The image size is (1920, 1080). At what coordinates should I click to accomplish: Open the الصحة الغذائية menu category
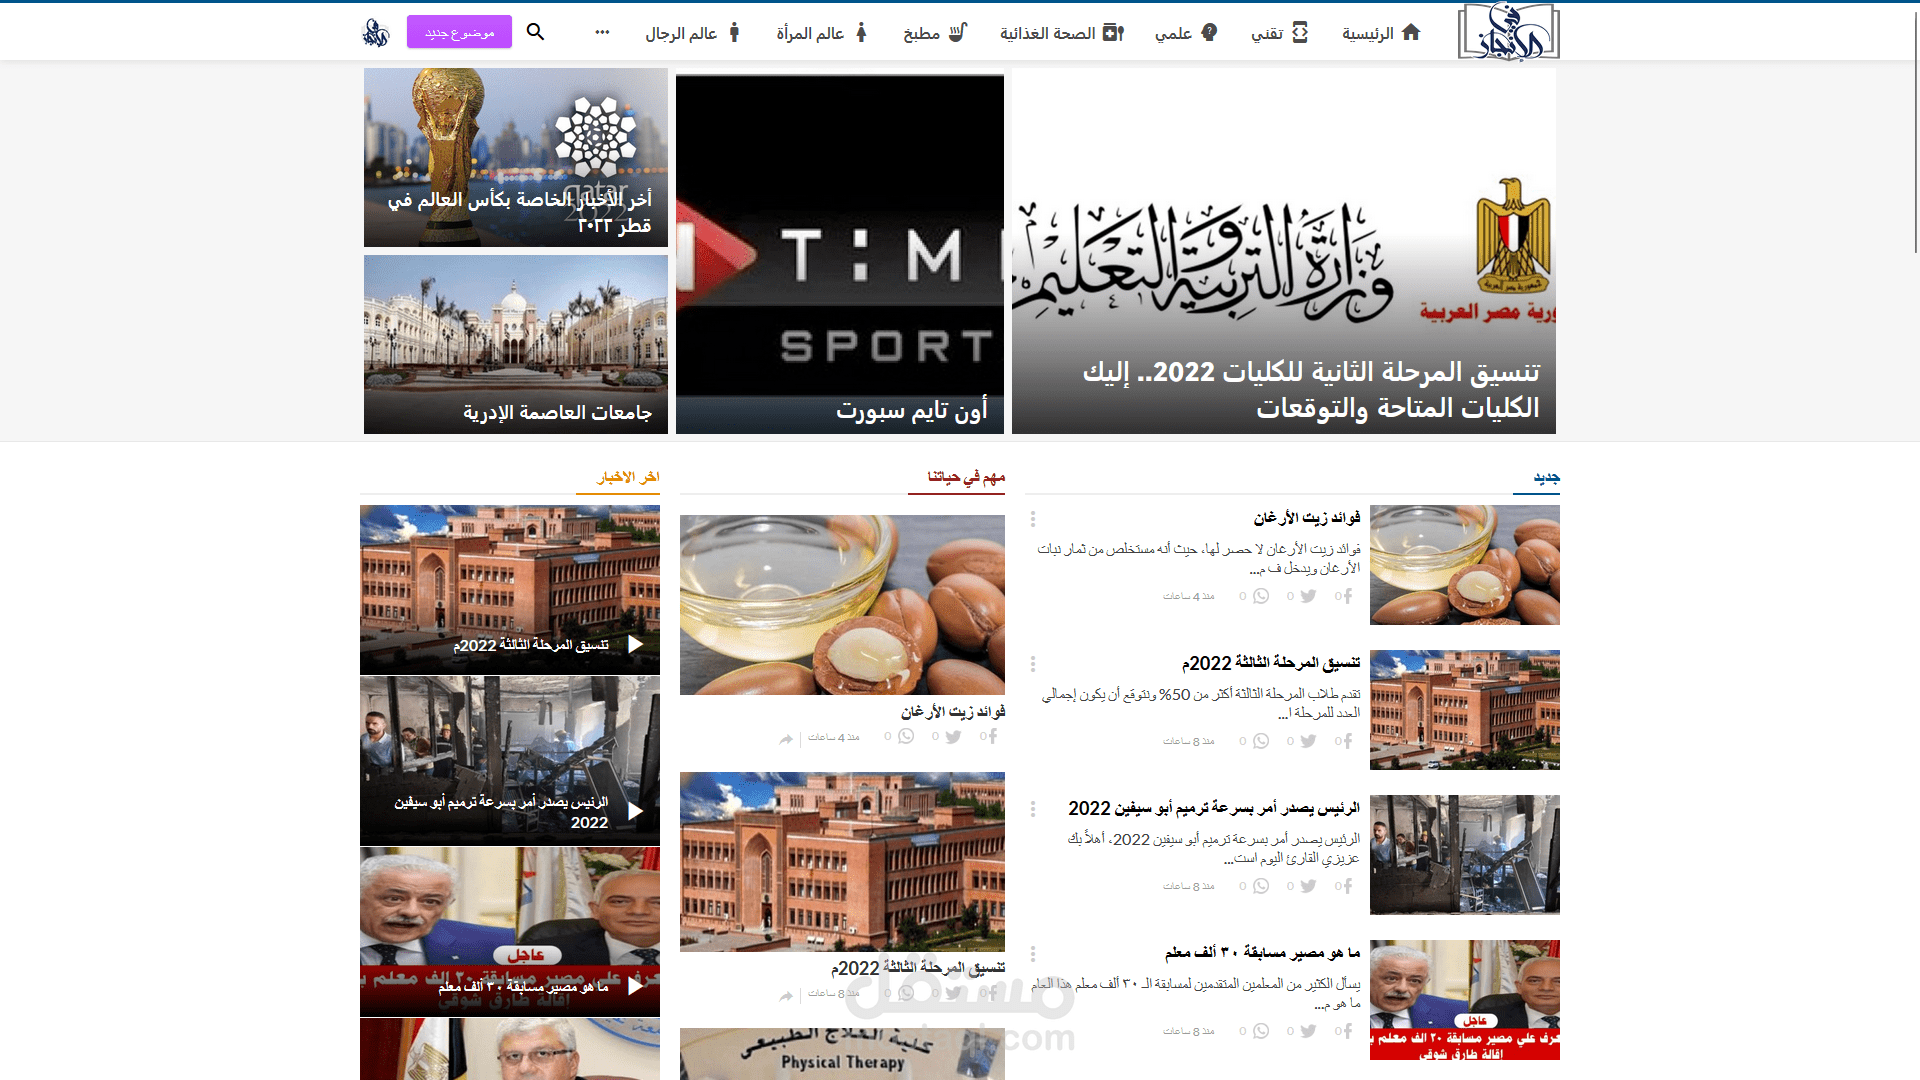[1062, 33]
